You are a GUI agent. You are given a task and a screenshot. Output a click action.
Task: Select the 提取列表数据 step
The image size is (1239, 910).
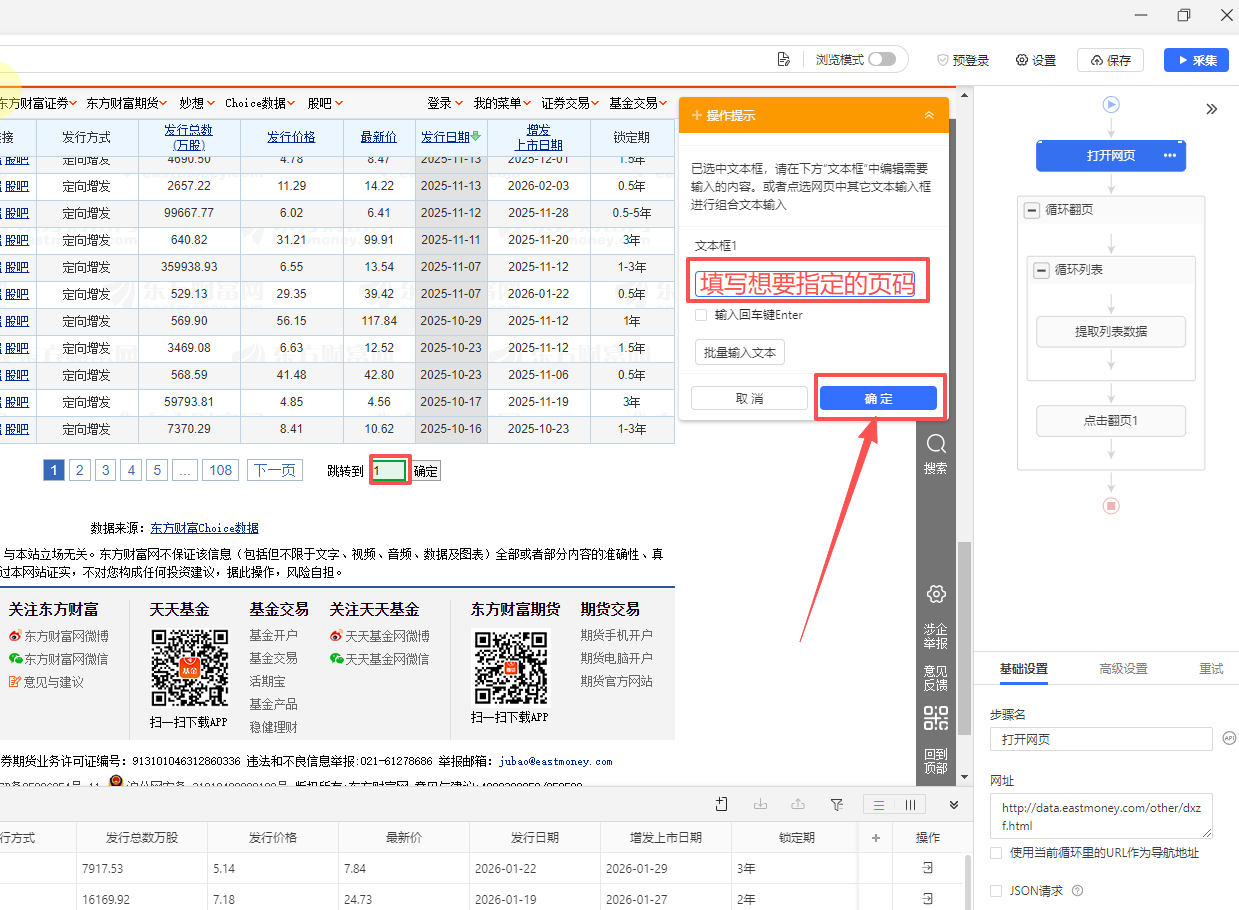1111,332
